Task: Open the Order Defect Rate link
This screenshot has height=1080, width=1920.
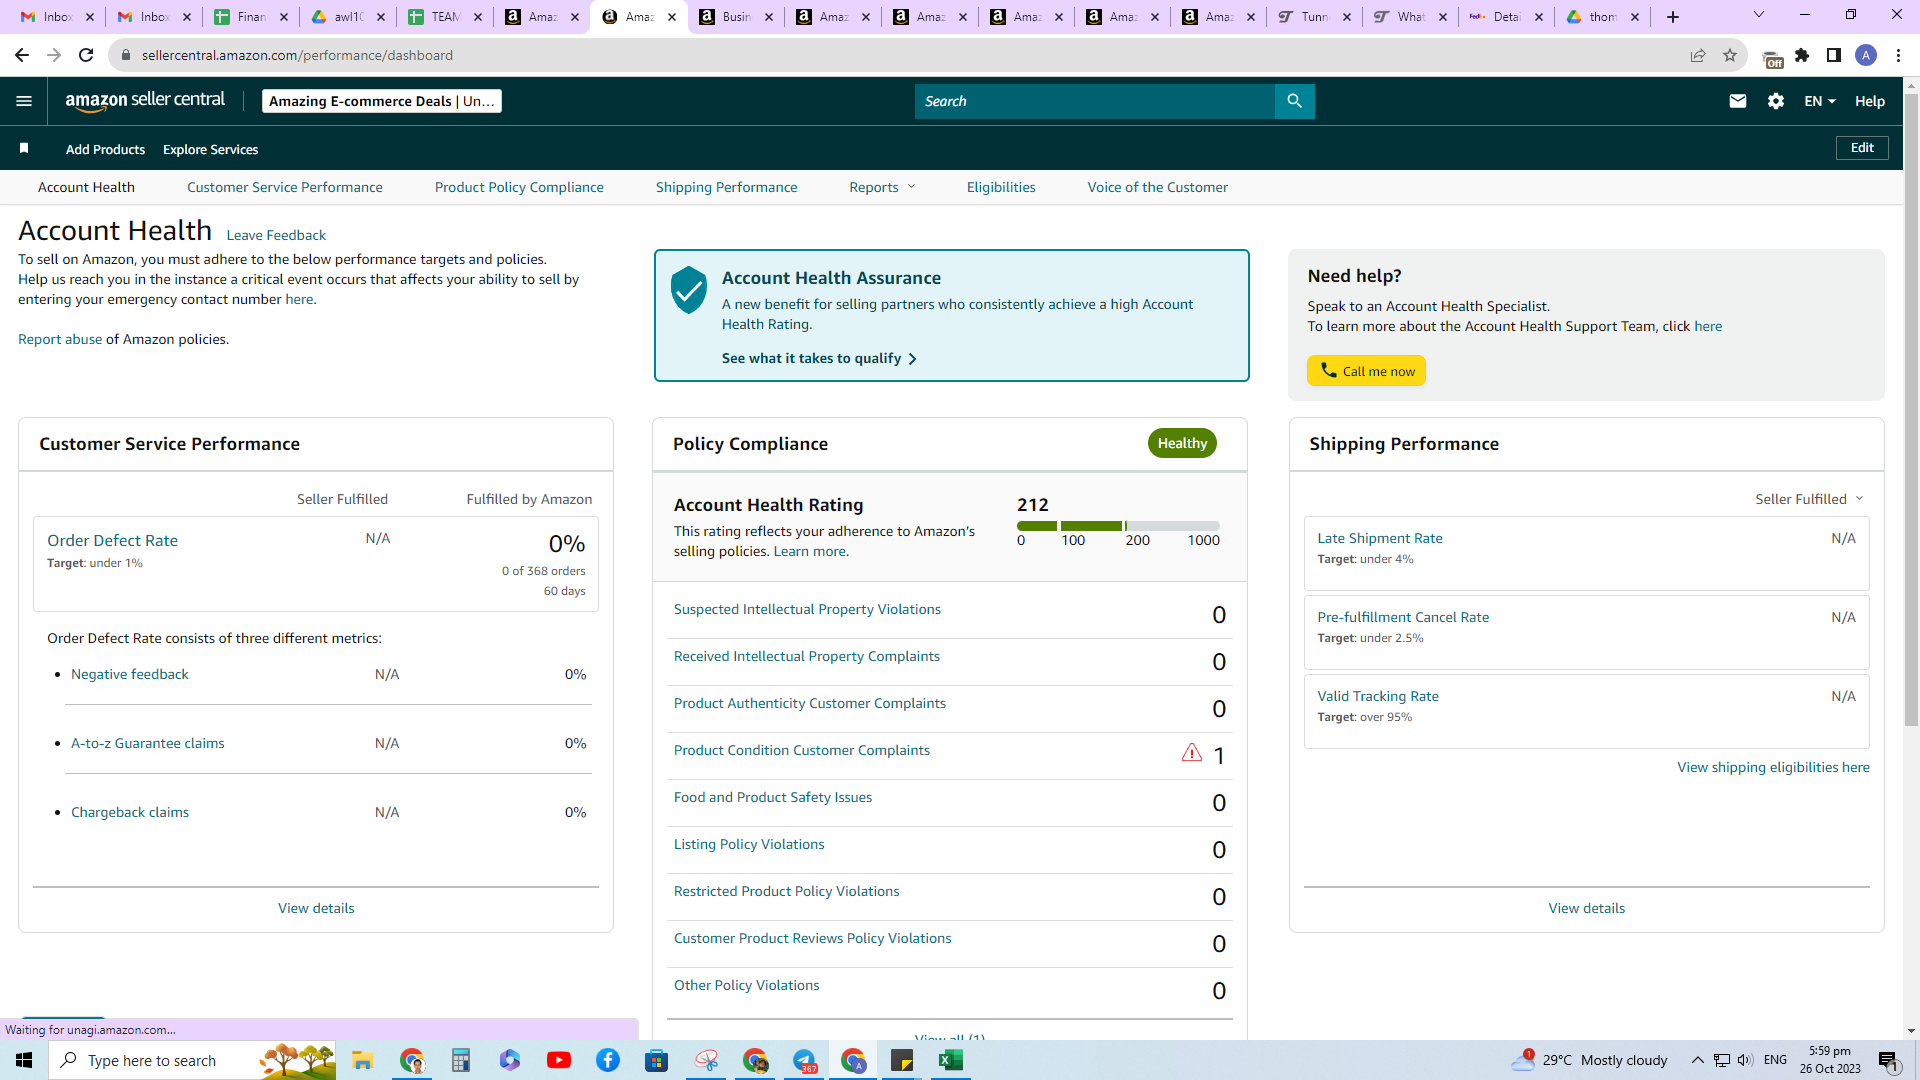Action: tap(112, 540)
